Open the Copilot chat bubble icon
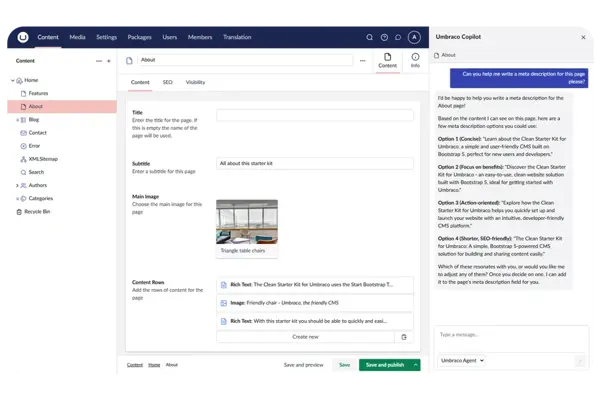 (x=398, y=37)
